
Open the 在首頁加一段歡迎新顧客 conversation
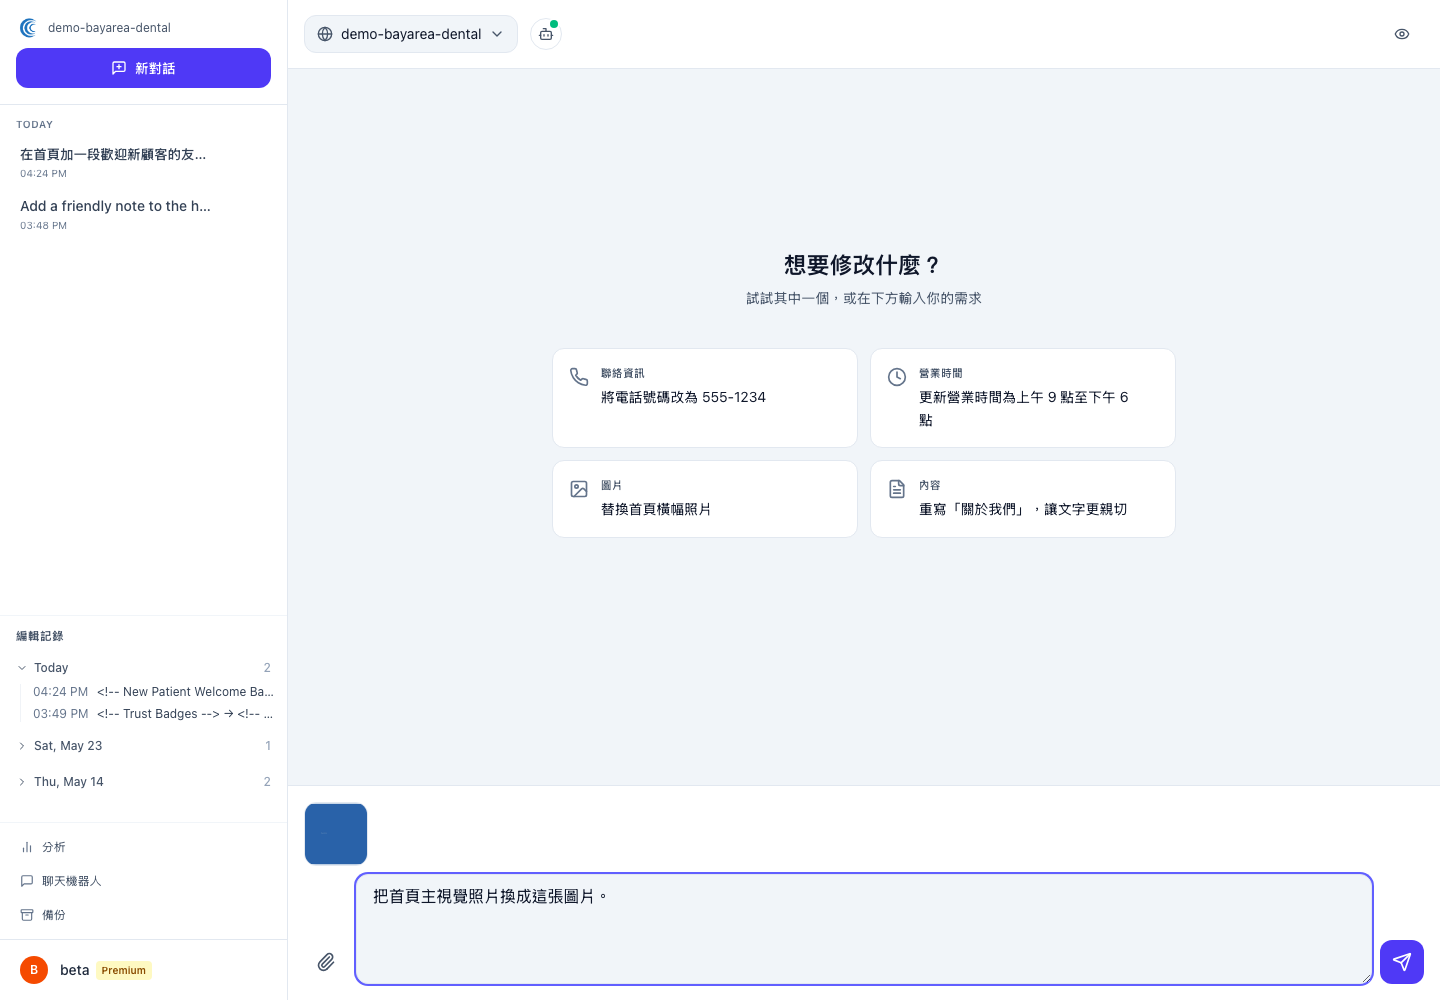coord(143,163)
